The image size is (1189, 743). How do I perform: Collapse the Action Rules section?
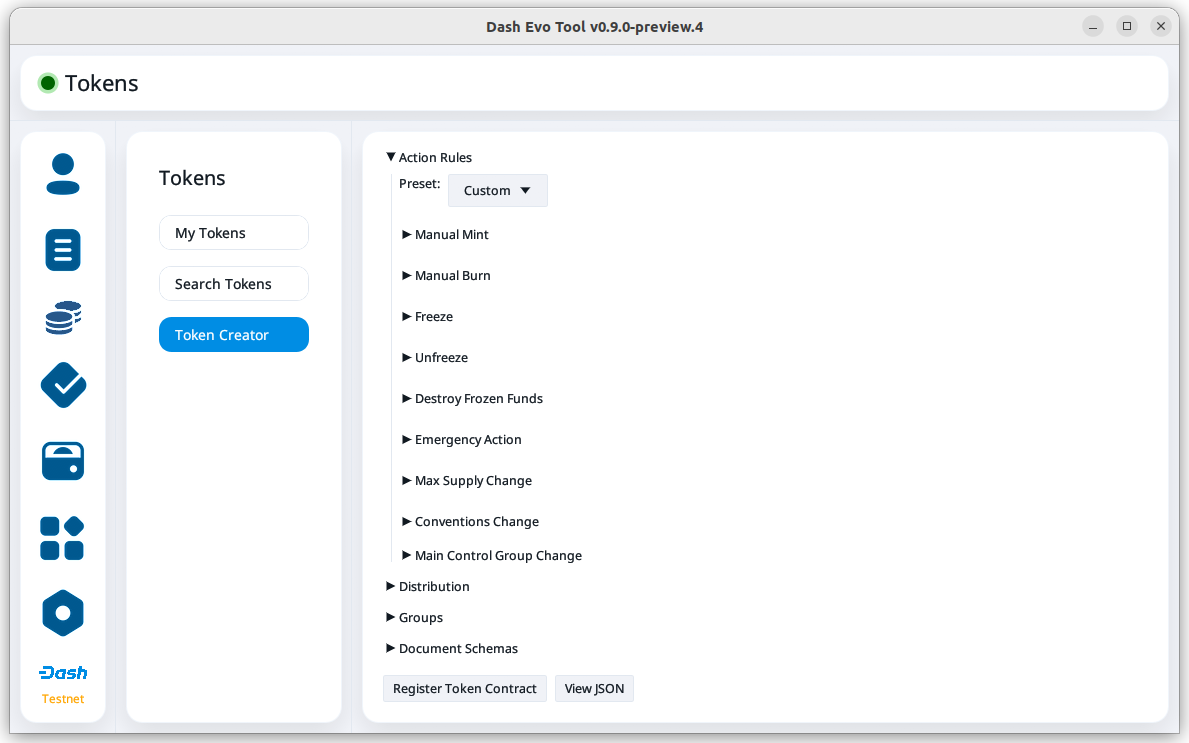click(x=428, y=158)
